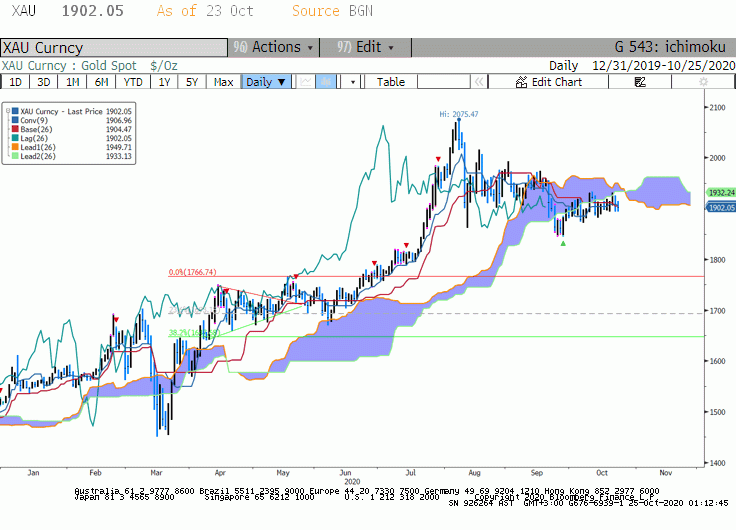Collapse the legend box expander

8,111
